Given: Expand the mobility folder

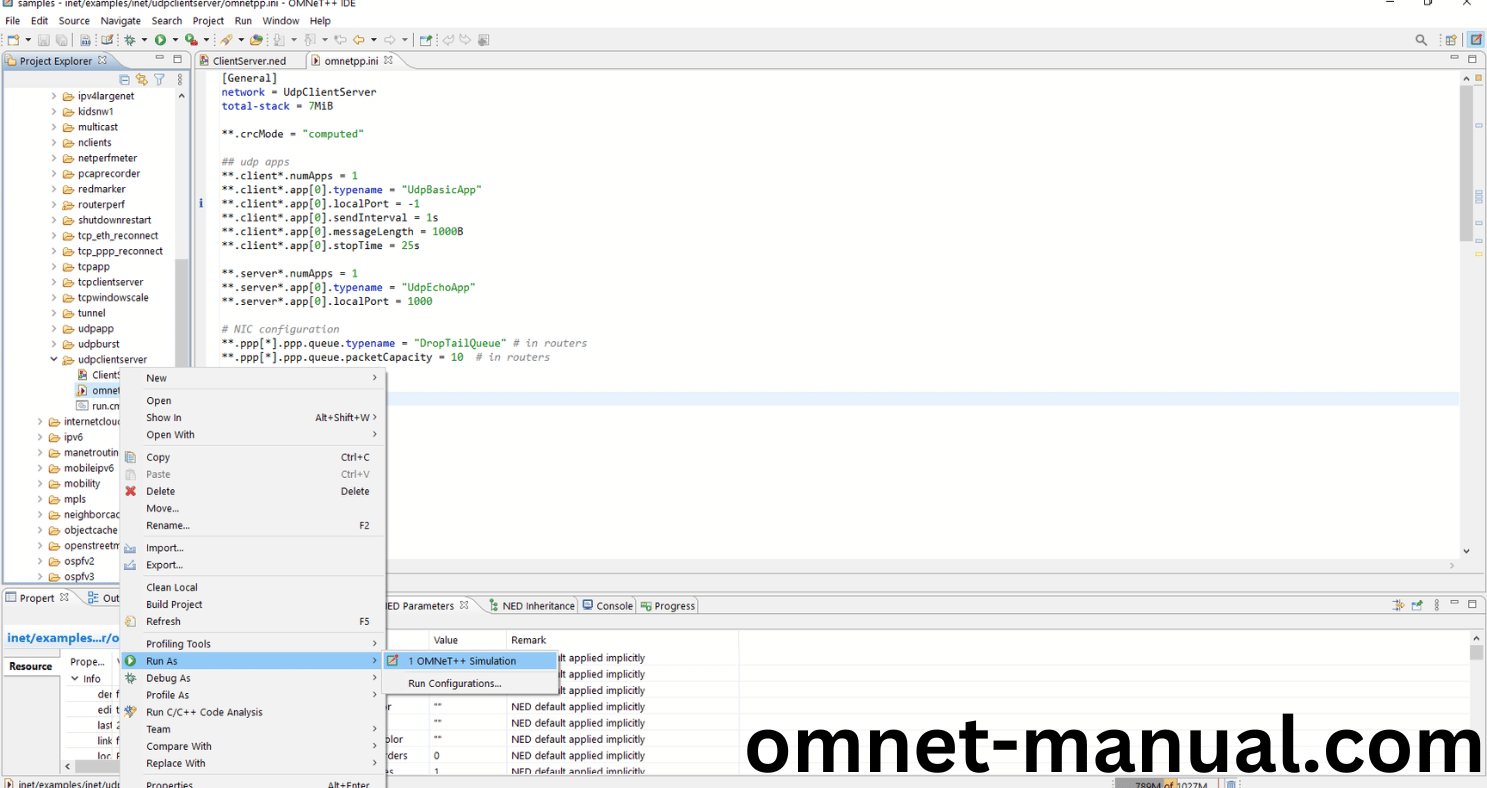Looking at the screenshot, I should coord(40,483).
